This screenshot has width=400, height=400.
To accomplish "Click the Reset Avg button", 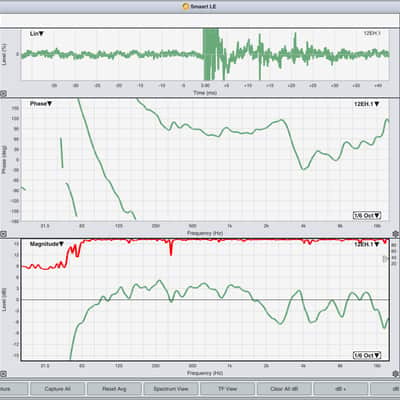I will click(x=114, y=389).
